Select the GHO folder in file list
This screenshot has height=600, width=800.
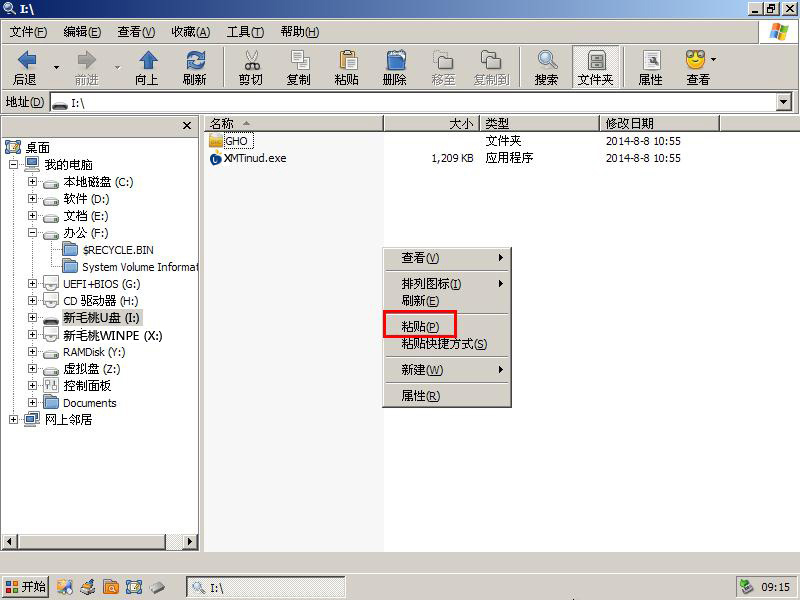[x=236, y=141]
